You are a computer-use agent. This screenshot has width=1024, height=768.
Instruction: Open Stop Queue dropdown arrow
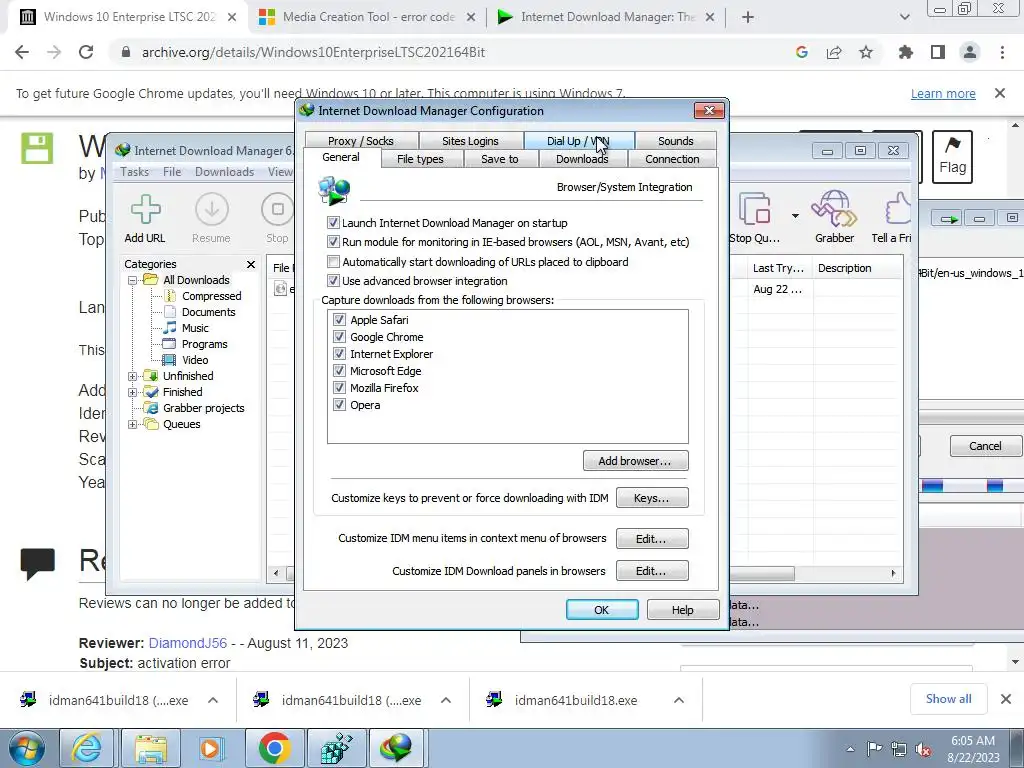pyautogui.click(x=795, y=216)
